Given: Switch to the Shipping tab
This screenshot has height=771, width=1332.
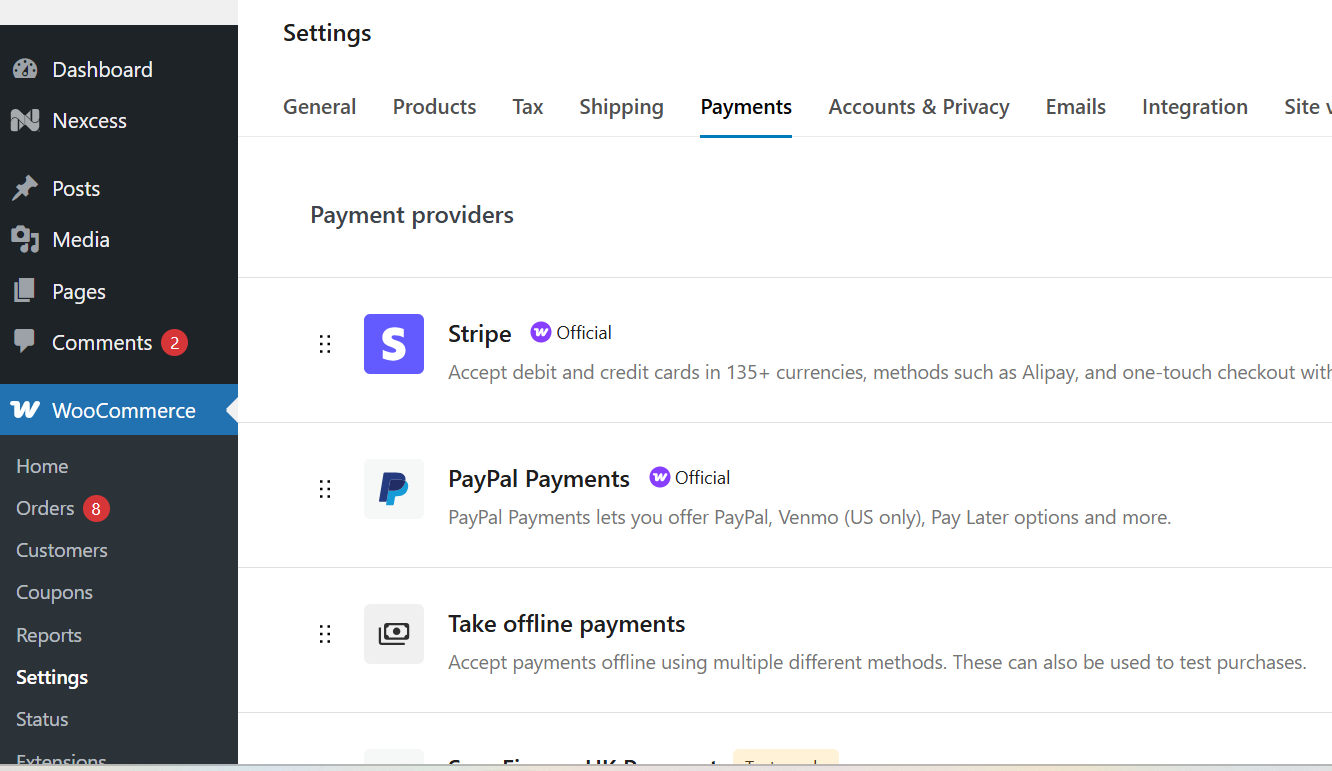Looking at the screenshot, I should [x=621, y=106].
